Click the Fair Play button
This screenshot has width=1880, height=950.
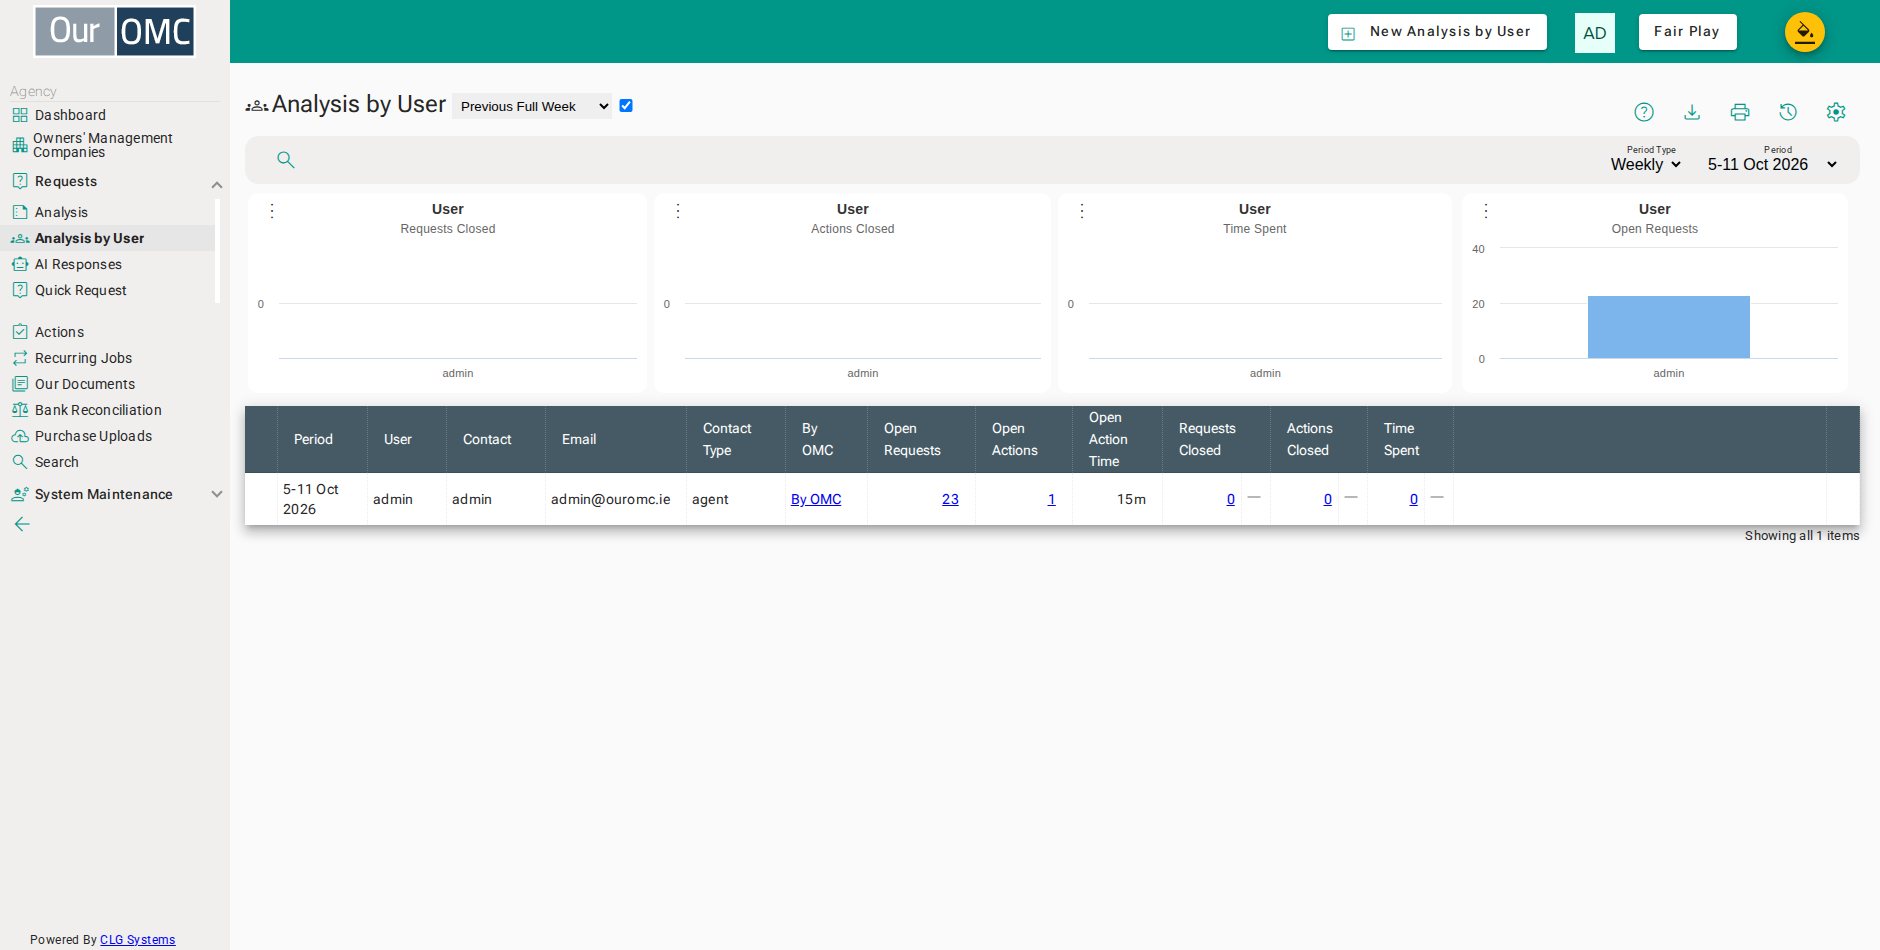[x=1687, y=32]
